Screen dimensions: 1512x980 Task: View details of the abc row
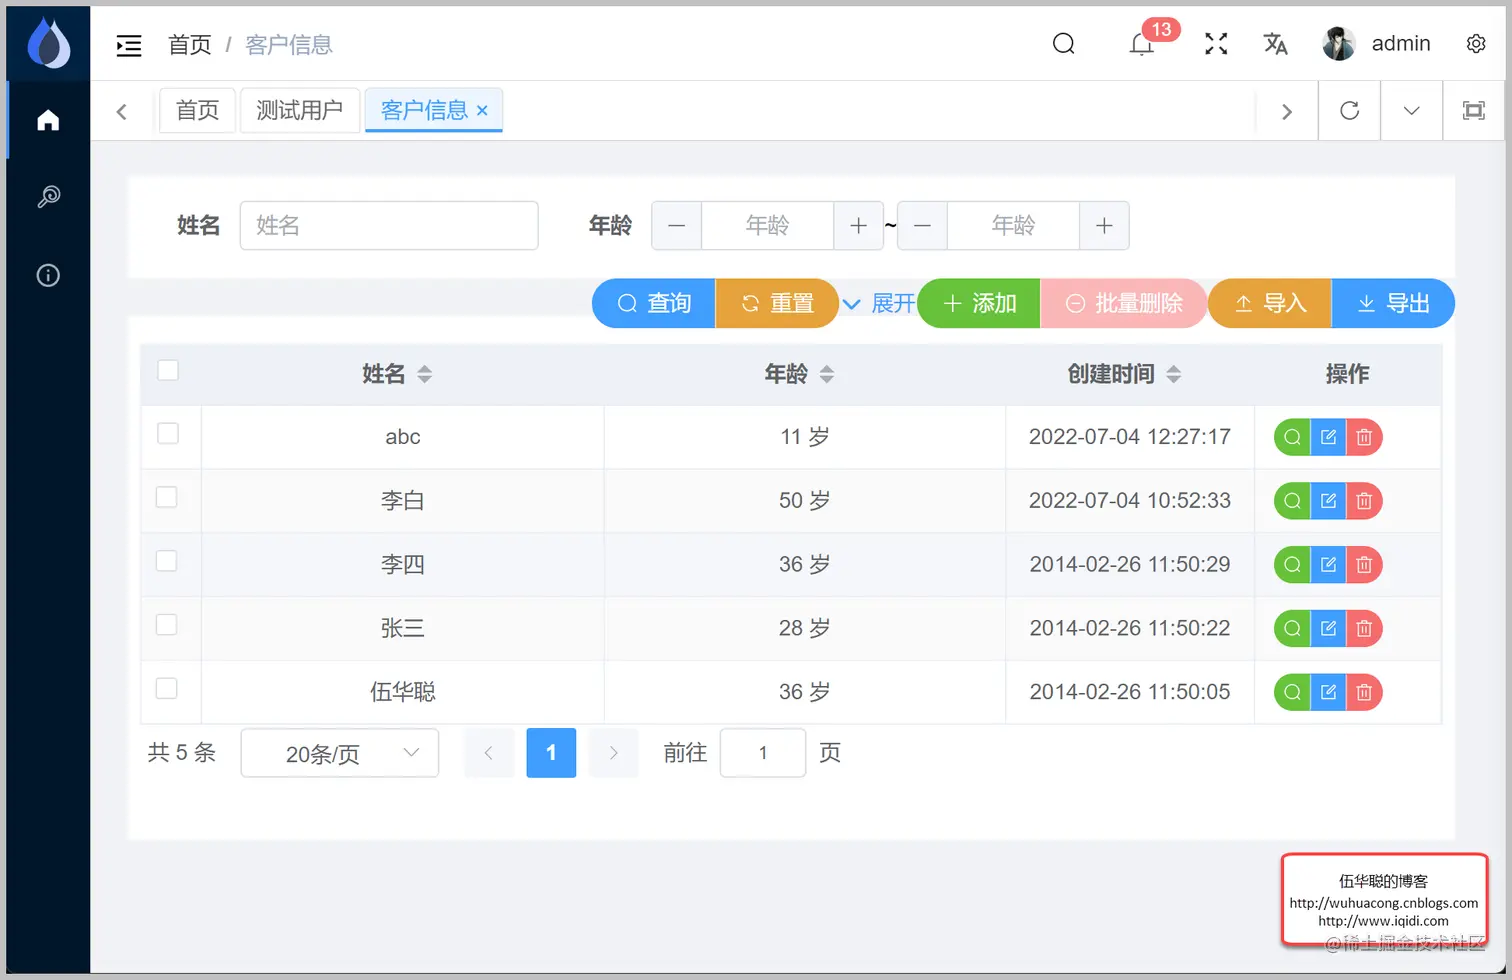click(x=1292, y=437)
